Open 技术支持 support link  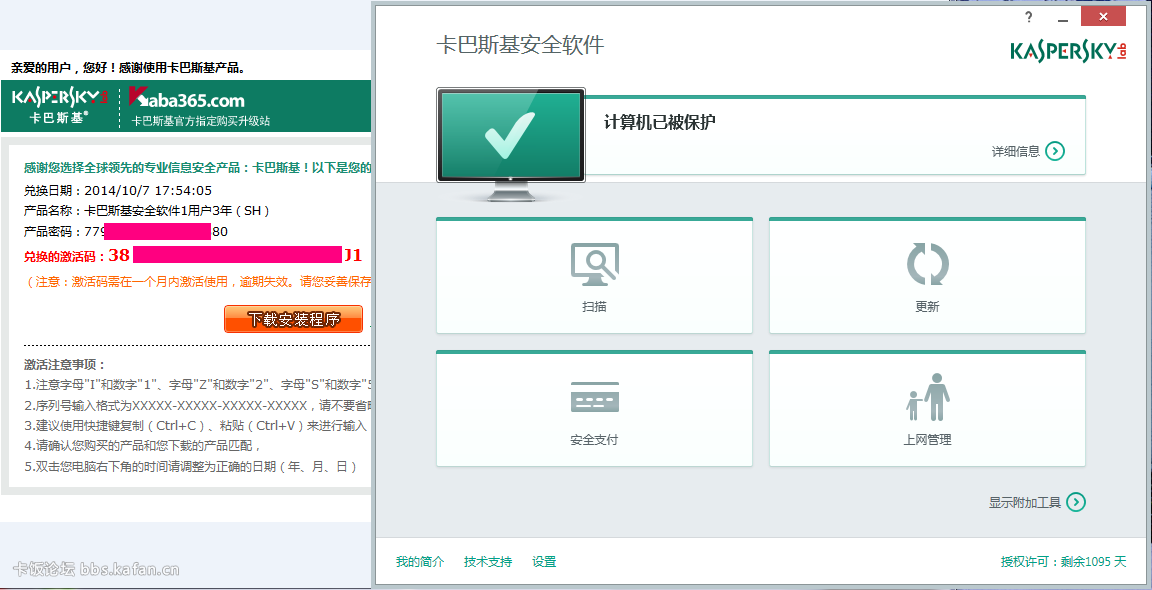488,562
